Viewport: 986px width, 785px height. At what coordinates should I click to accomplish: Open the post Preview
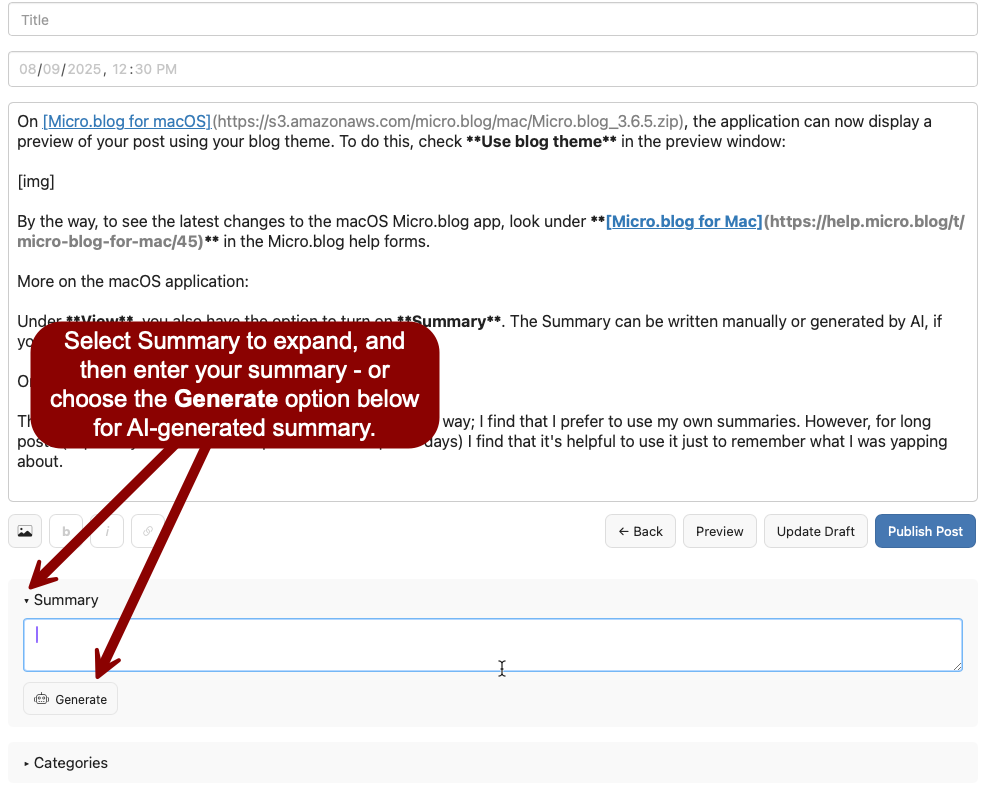[719, 532]
